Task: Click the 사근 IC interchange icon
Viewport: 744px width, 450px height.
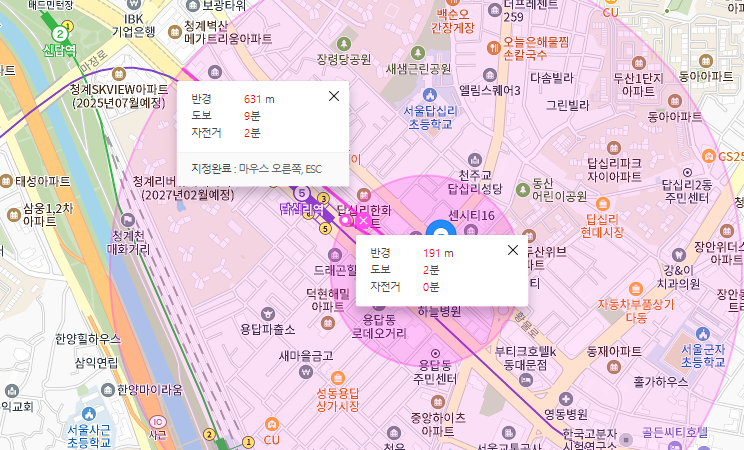Action: point(158,422)
